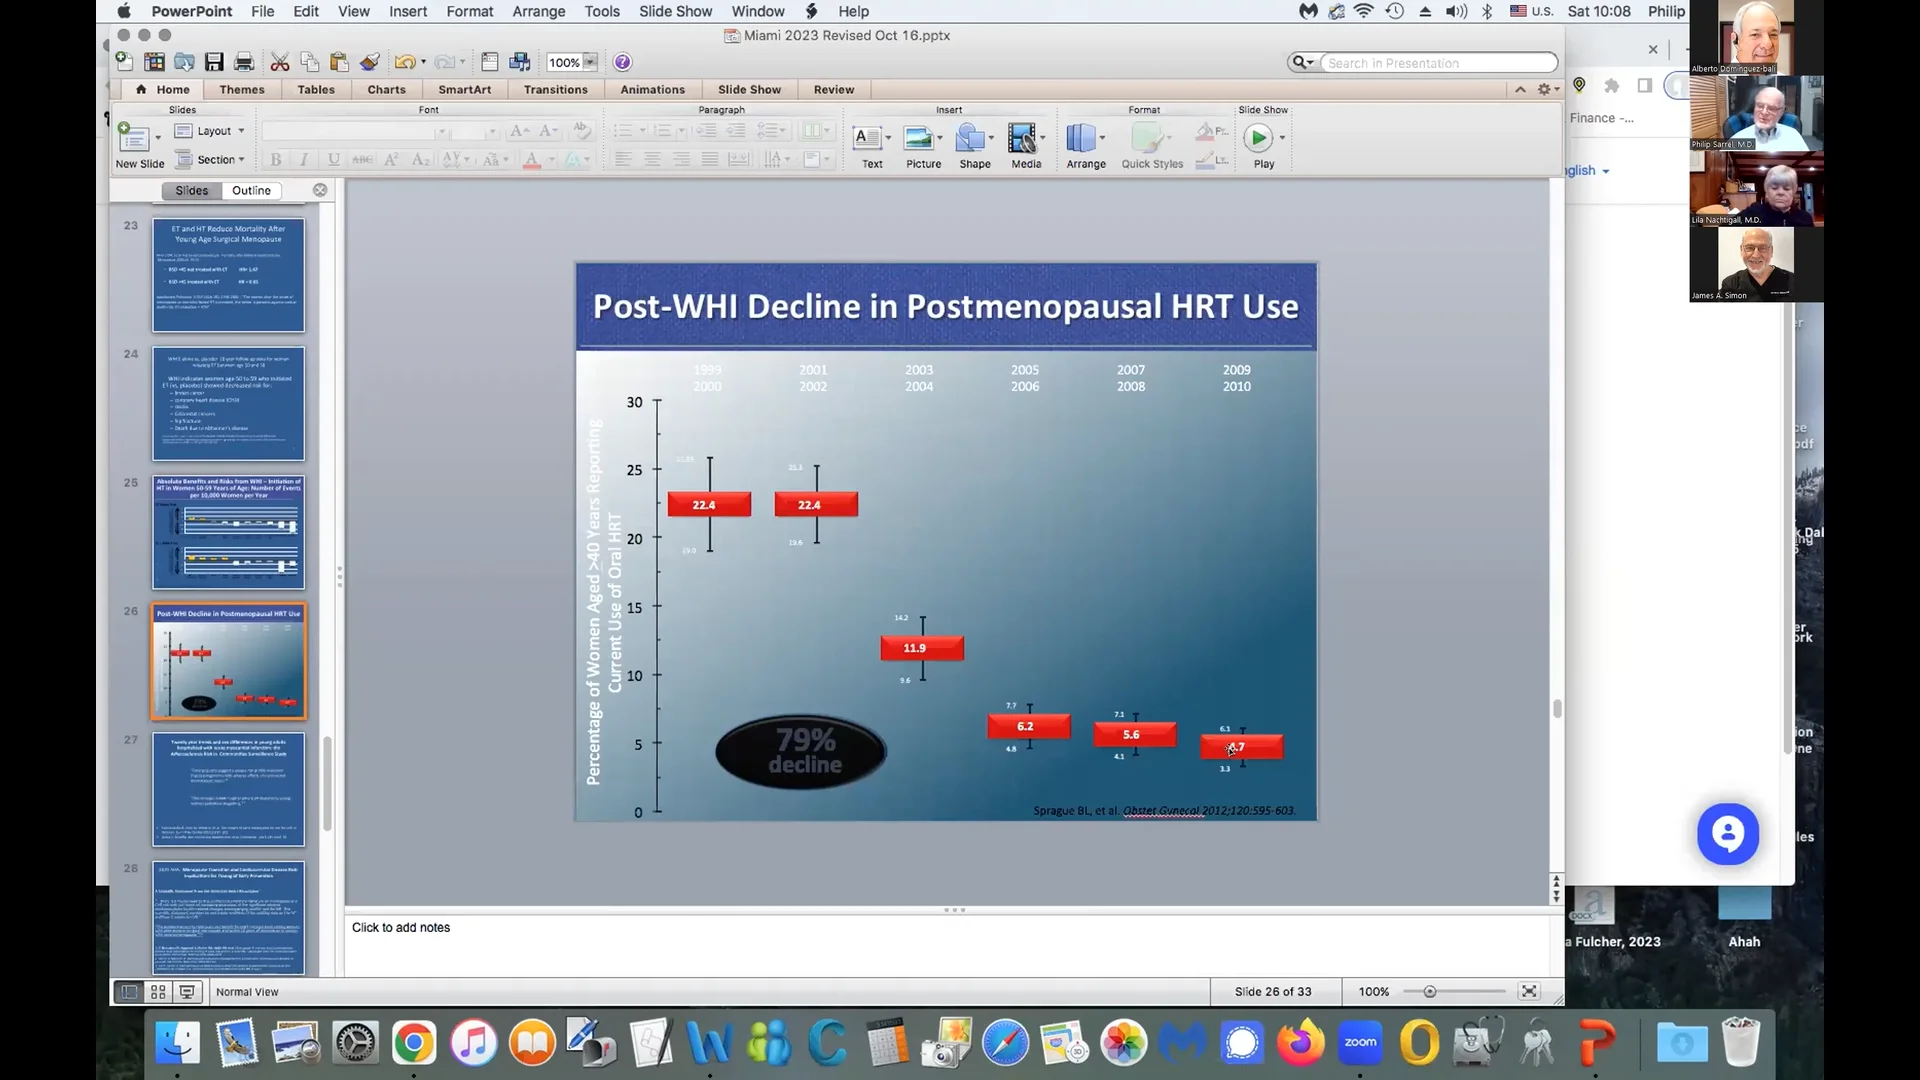Click the Bold formatting icon

tap(276, 159)
